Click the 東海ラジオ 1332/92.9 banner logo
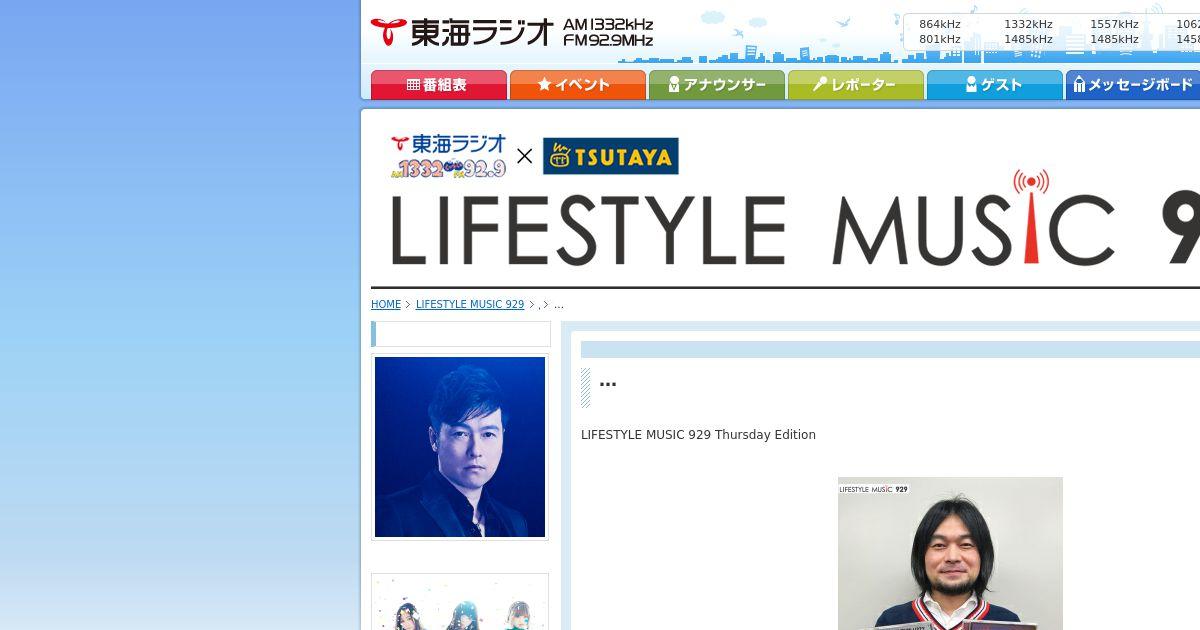The width and height of the screenshot is (1200, 630). (x=448, y=156)
